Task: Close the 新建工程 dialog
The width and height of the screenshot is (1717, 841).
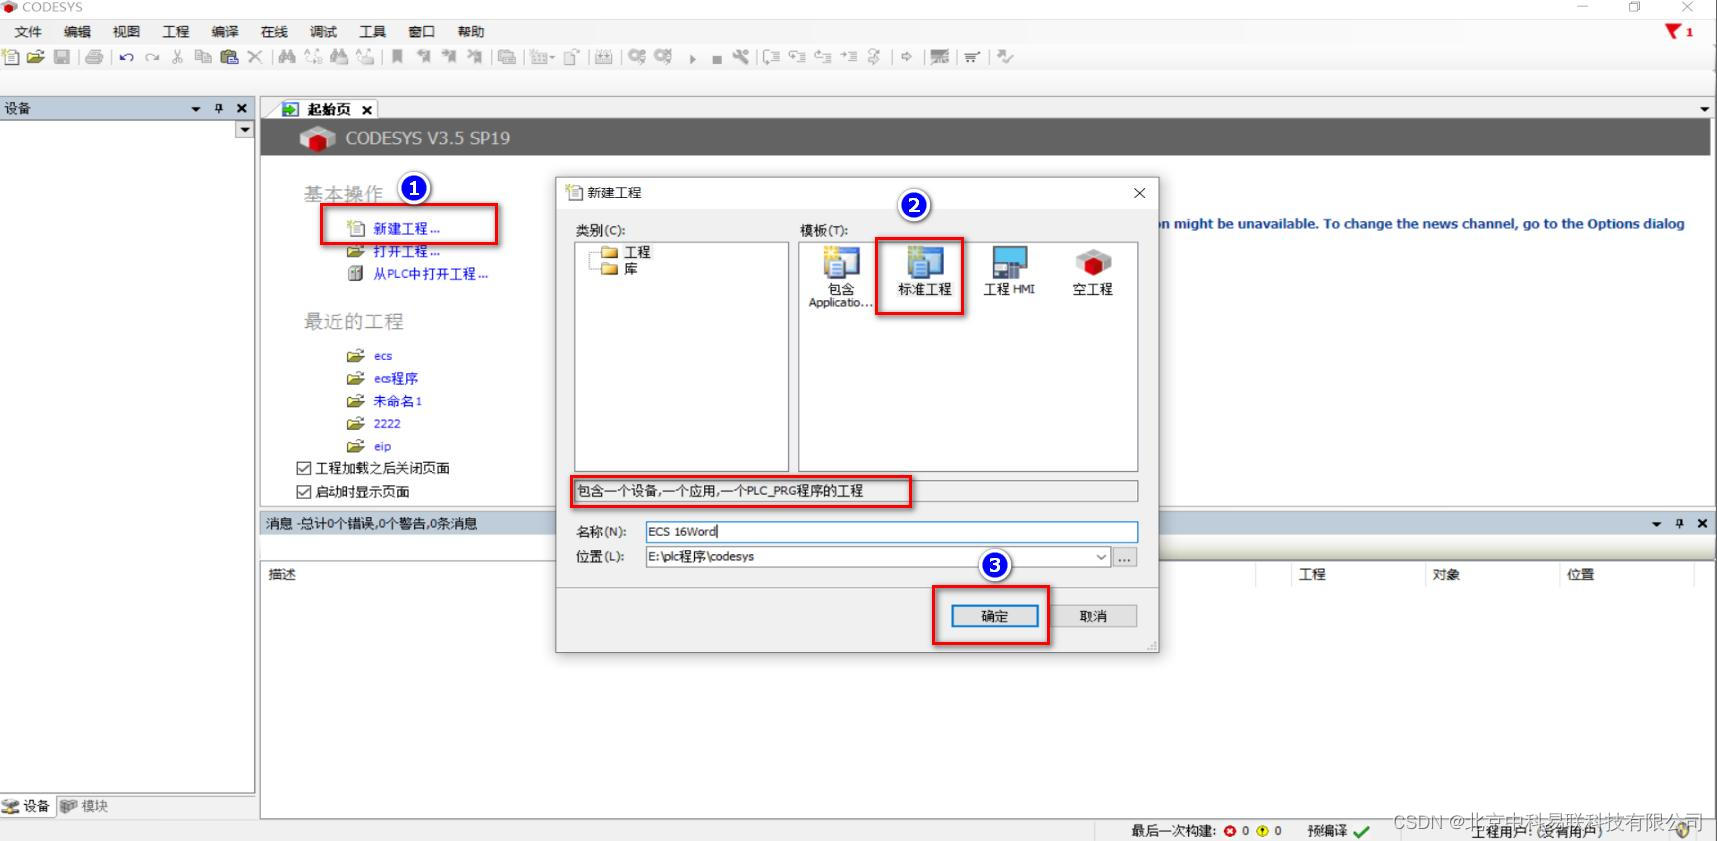Action: 1139,193
